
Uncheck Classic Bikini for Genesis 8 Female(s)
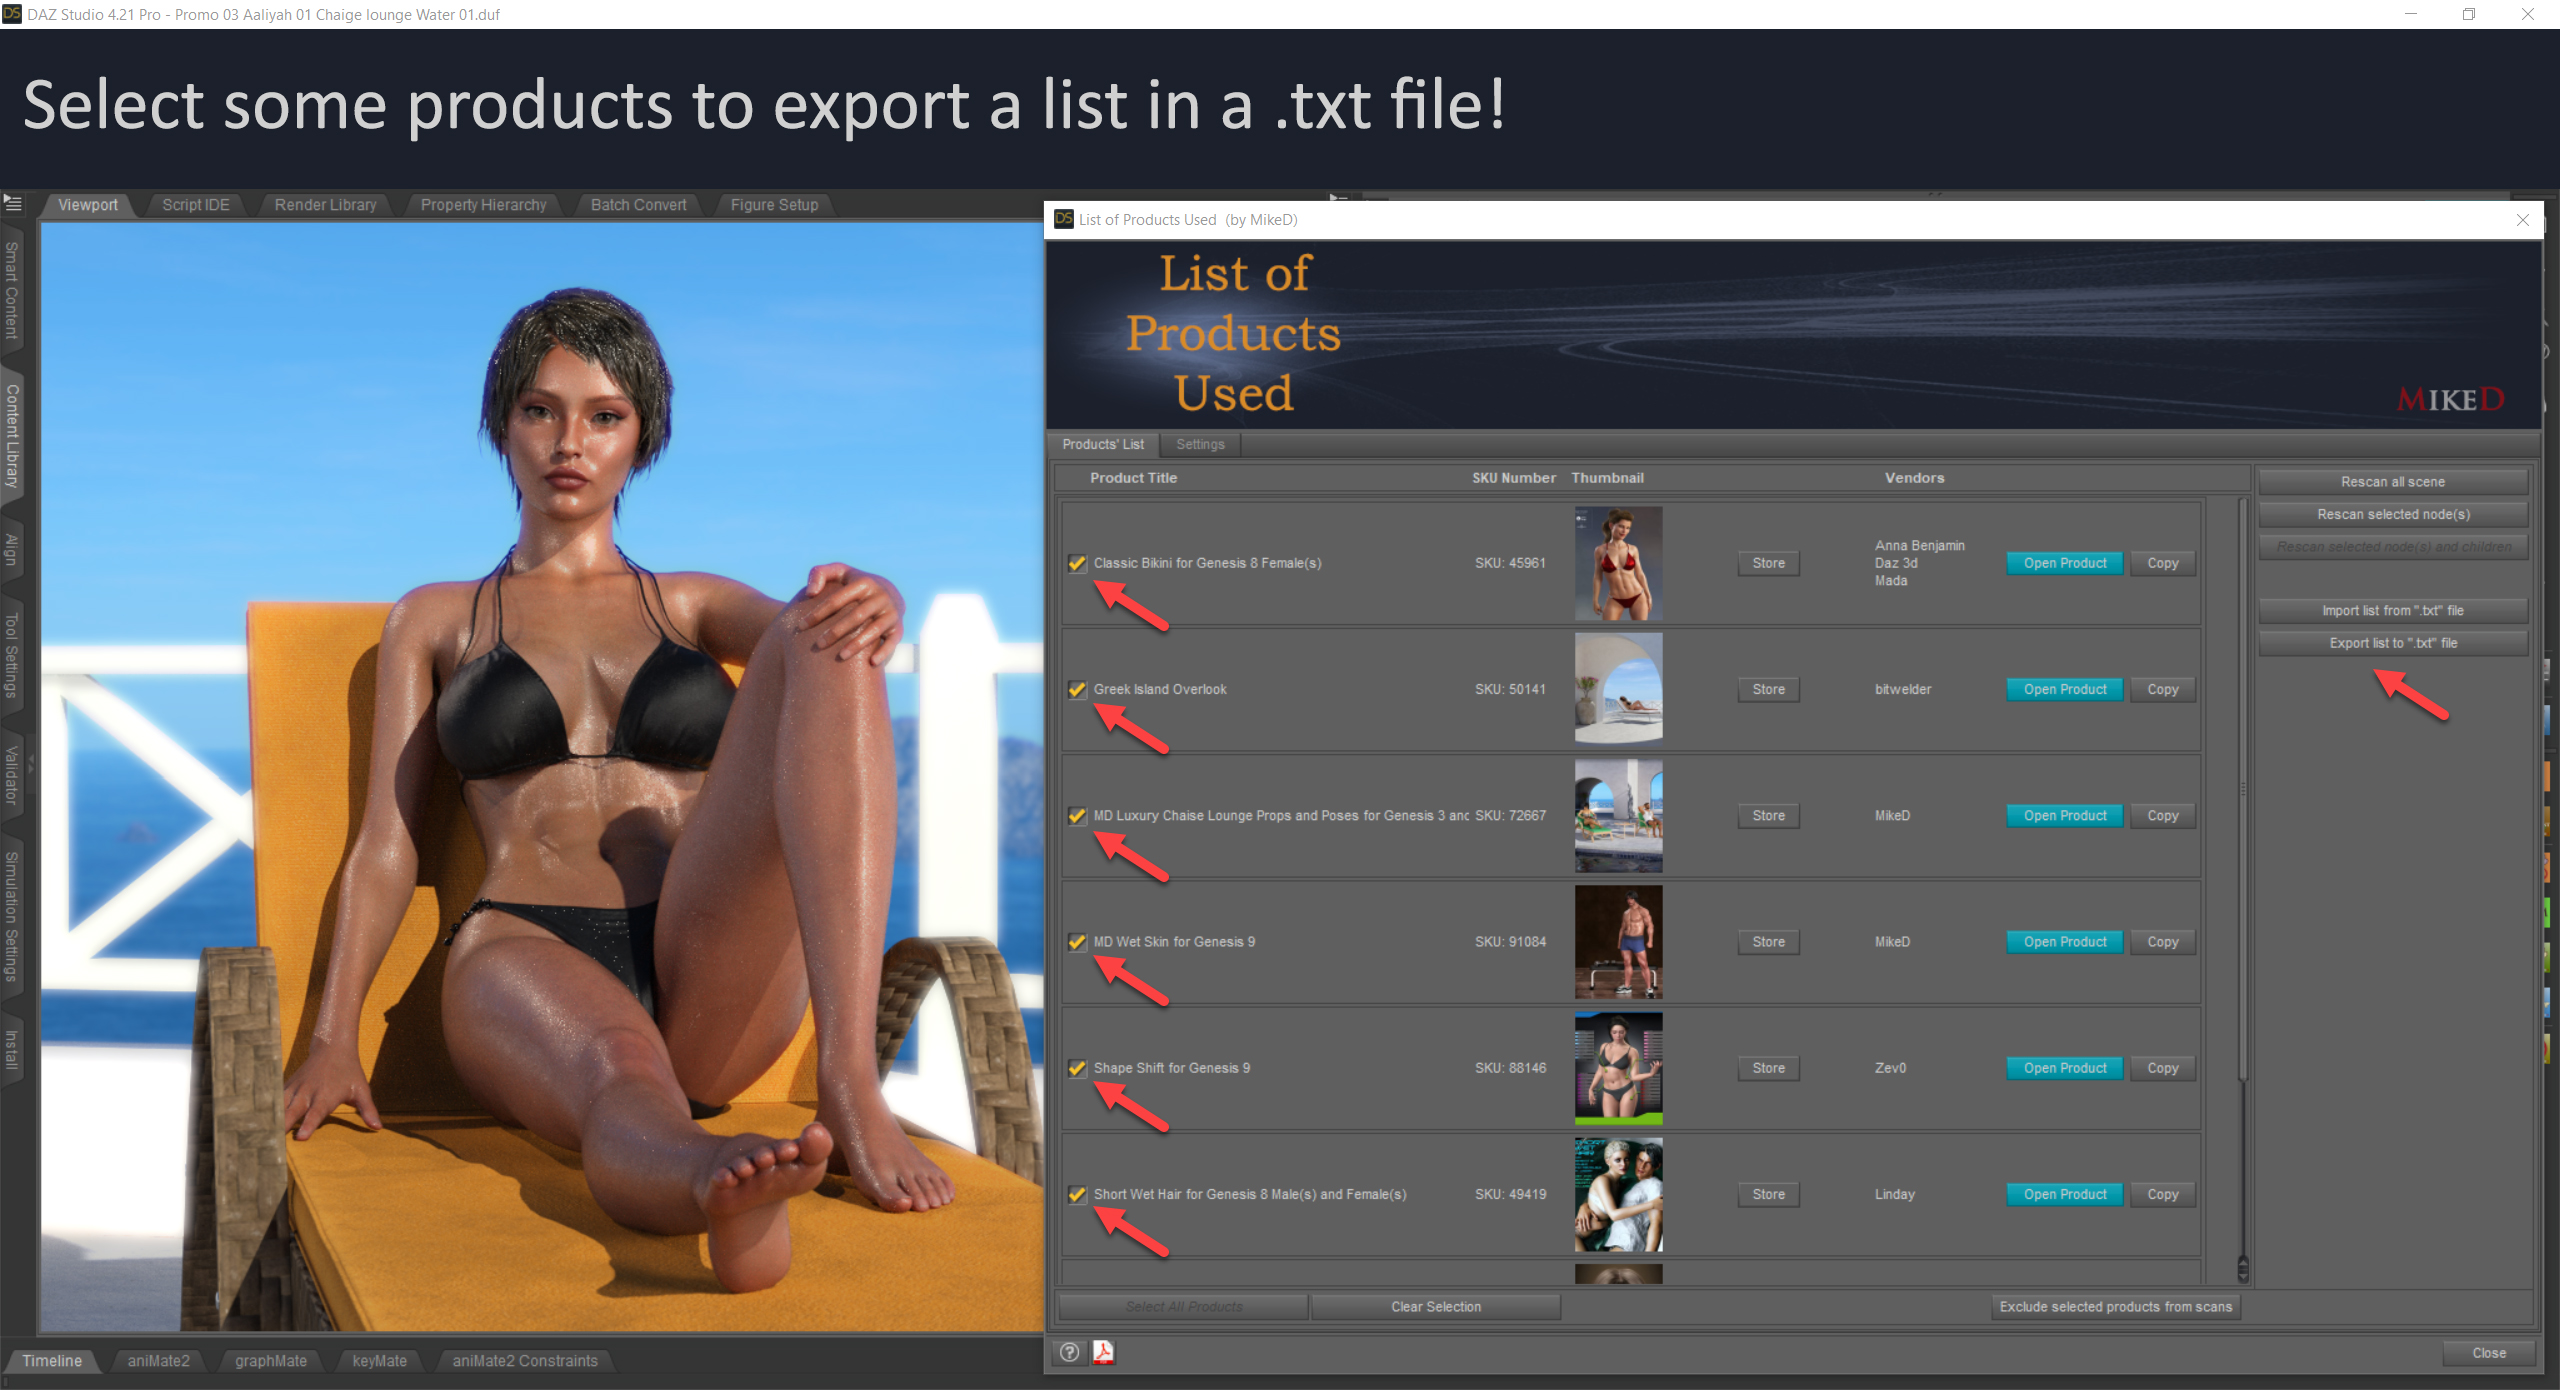coord(1077,563)
